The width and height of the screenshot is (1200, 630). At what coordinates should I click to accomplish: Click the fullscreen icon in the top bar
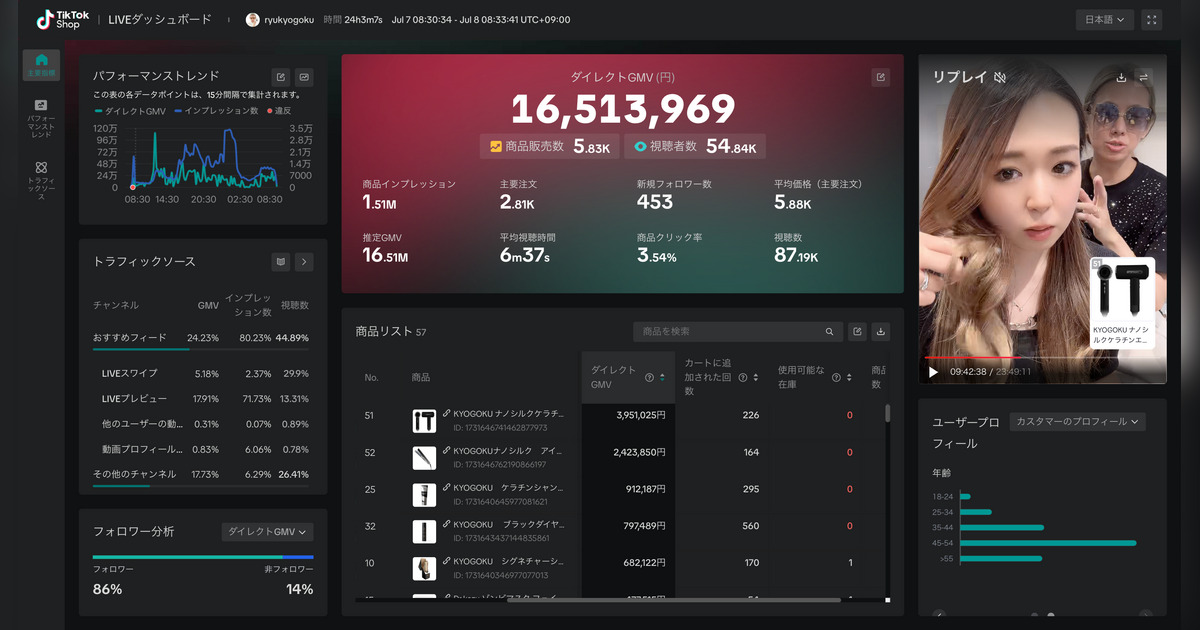(1151, 19)
